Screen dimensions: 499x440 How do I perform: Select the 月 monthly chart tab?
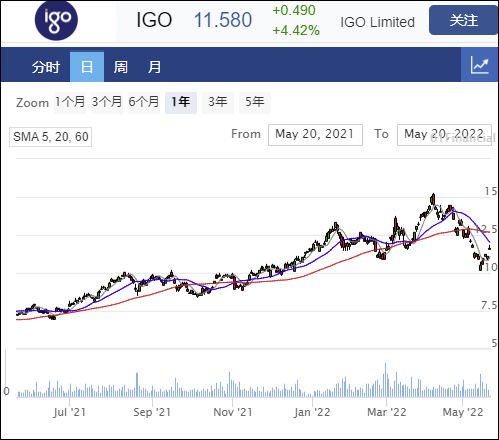pos(154,67)
